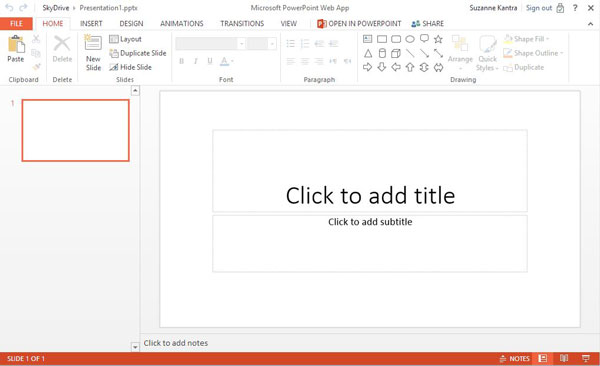Select the five-point star shape

pyautogui.click(x=438, y=39)
